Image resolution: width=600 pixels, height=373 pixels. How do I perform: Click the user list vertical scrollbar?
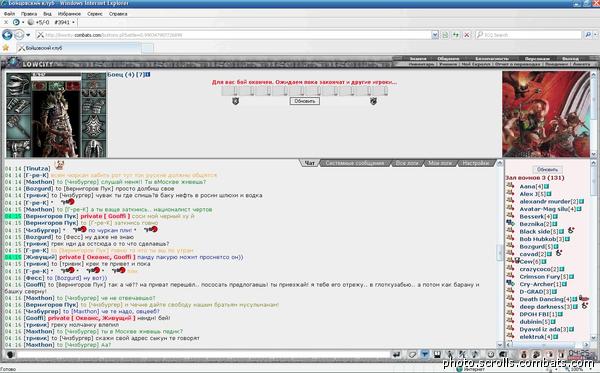click(593, 251)
